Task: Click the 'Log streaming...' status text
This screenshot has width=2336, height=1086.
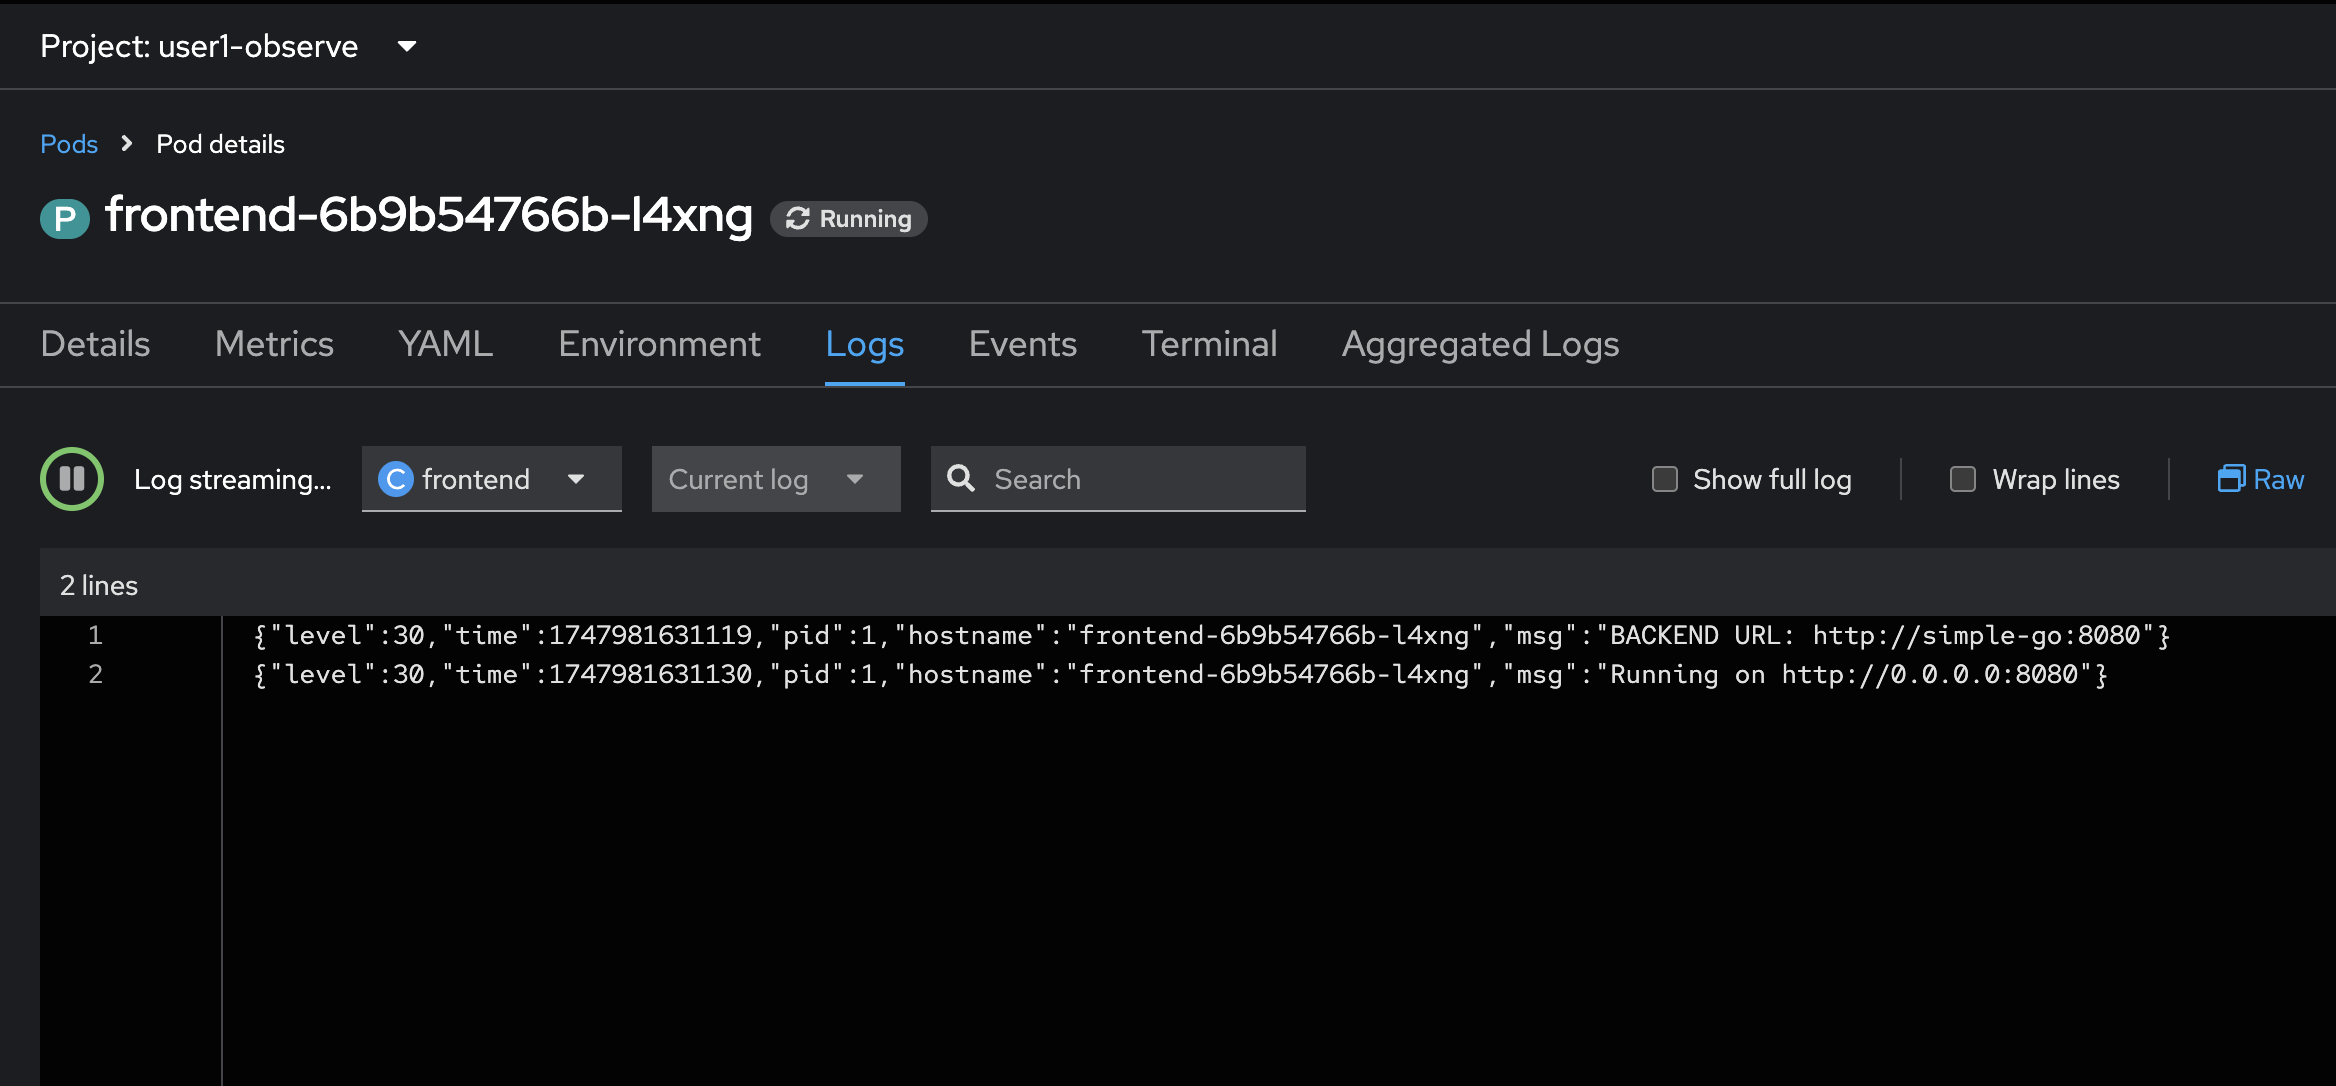Action: coord(232,479)
